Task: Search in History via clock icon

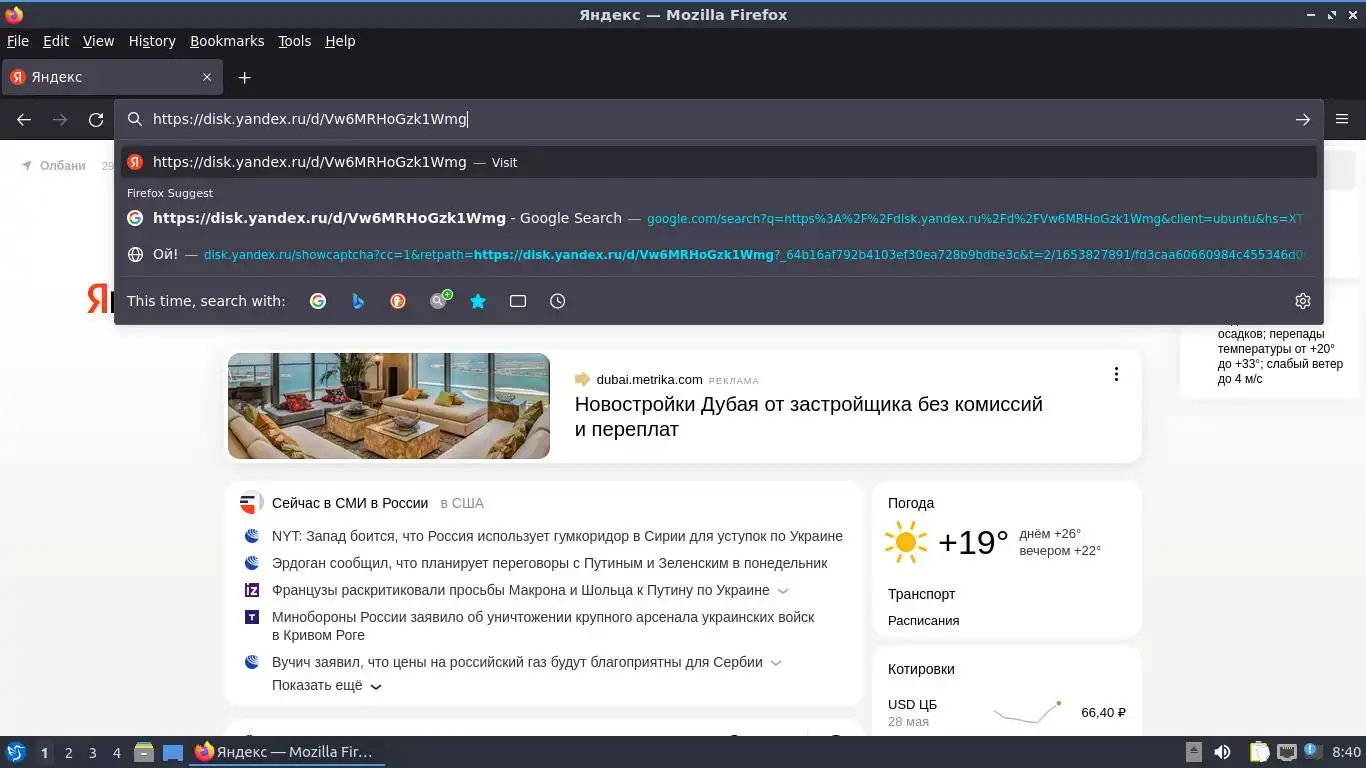Action: [x=558, y=301]
